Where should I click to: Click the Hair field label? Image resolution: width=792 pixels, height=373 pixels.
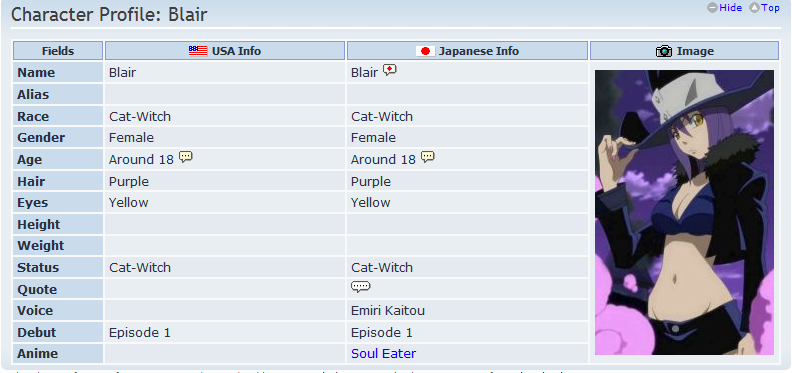(31, 181)
